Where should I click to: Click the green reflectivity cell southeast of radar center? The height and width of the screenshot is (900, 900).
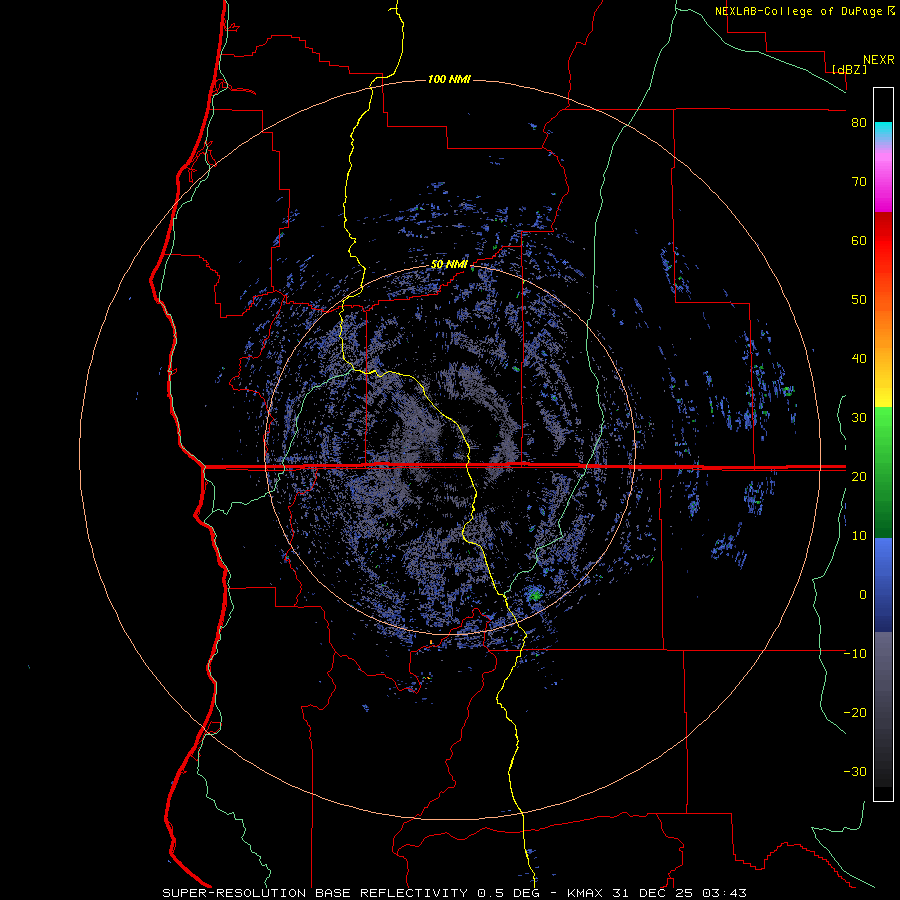(x=535, y=595)
